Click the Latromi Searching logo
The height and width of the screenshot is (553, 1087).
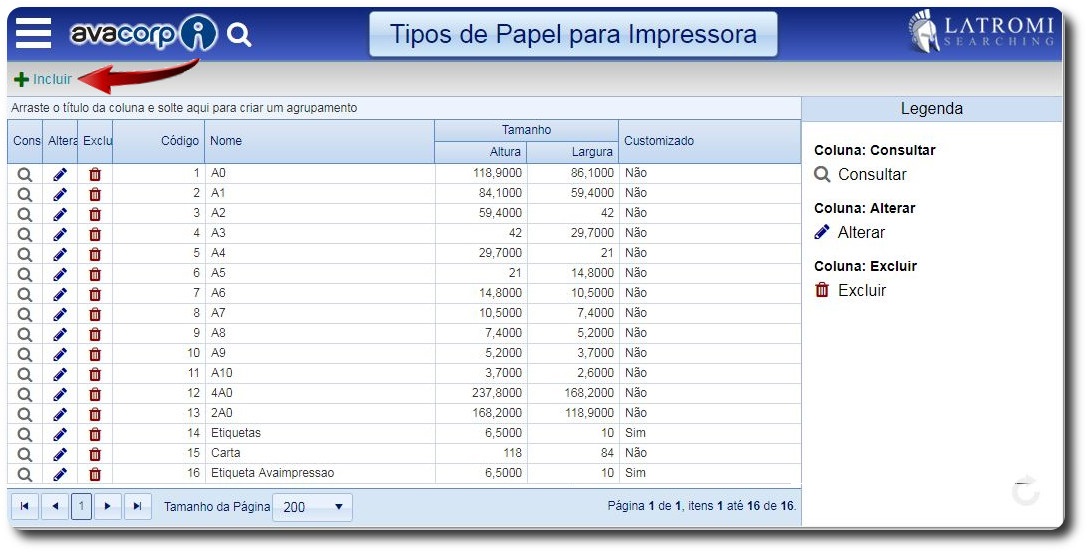point(981,31)
